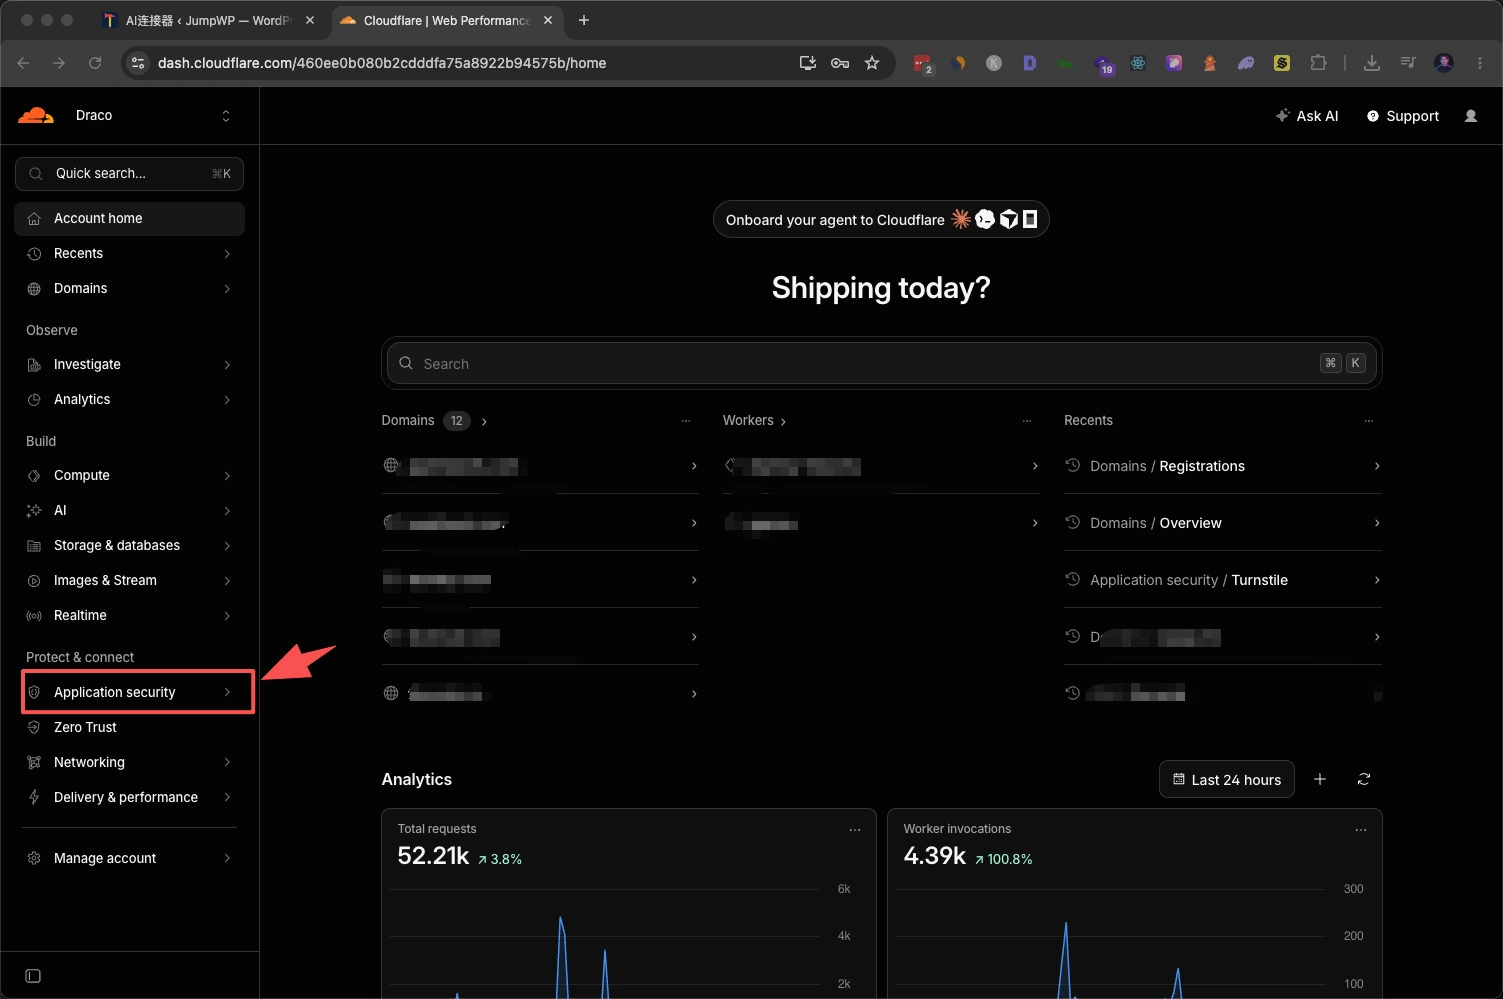Open Zero Trust in sidebar
This screenshot has width=1503, height=999.
click(129, 727)
